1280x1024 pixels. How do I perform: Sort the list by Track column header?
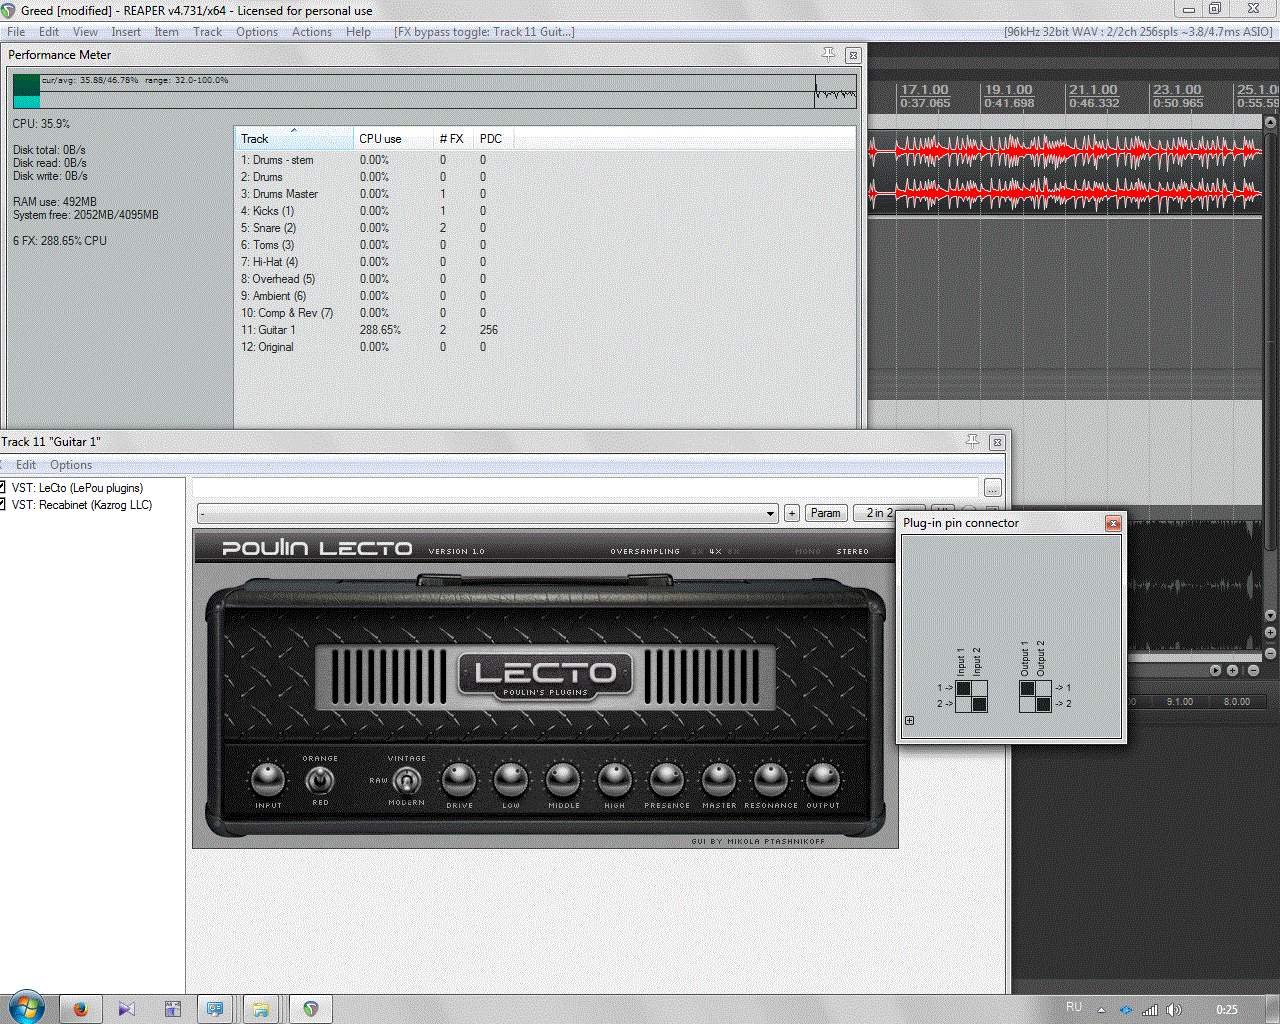tap(293, 139)
